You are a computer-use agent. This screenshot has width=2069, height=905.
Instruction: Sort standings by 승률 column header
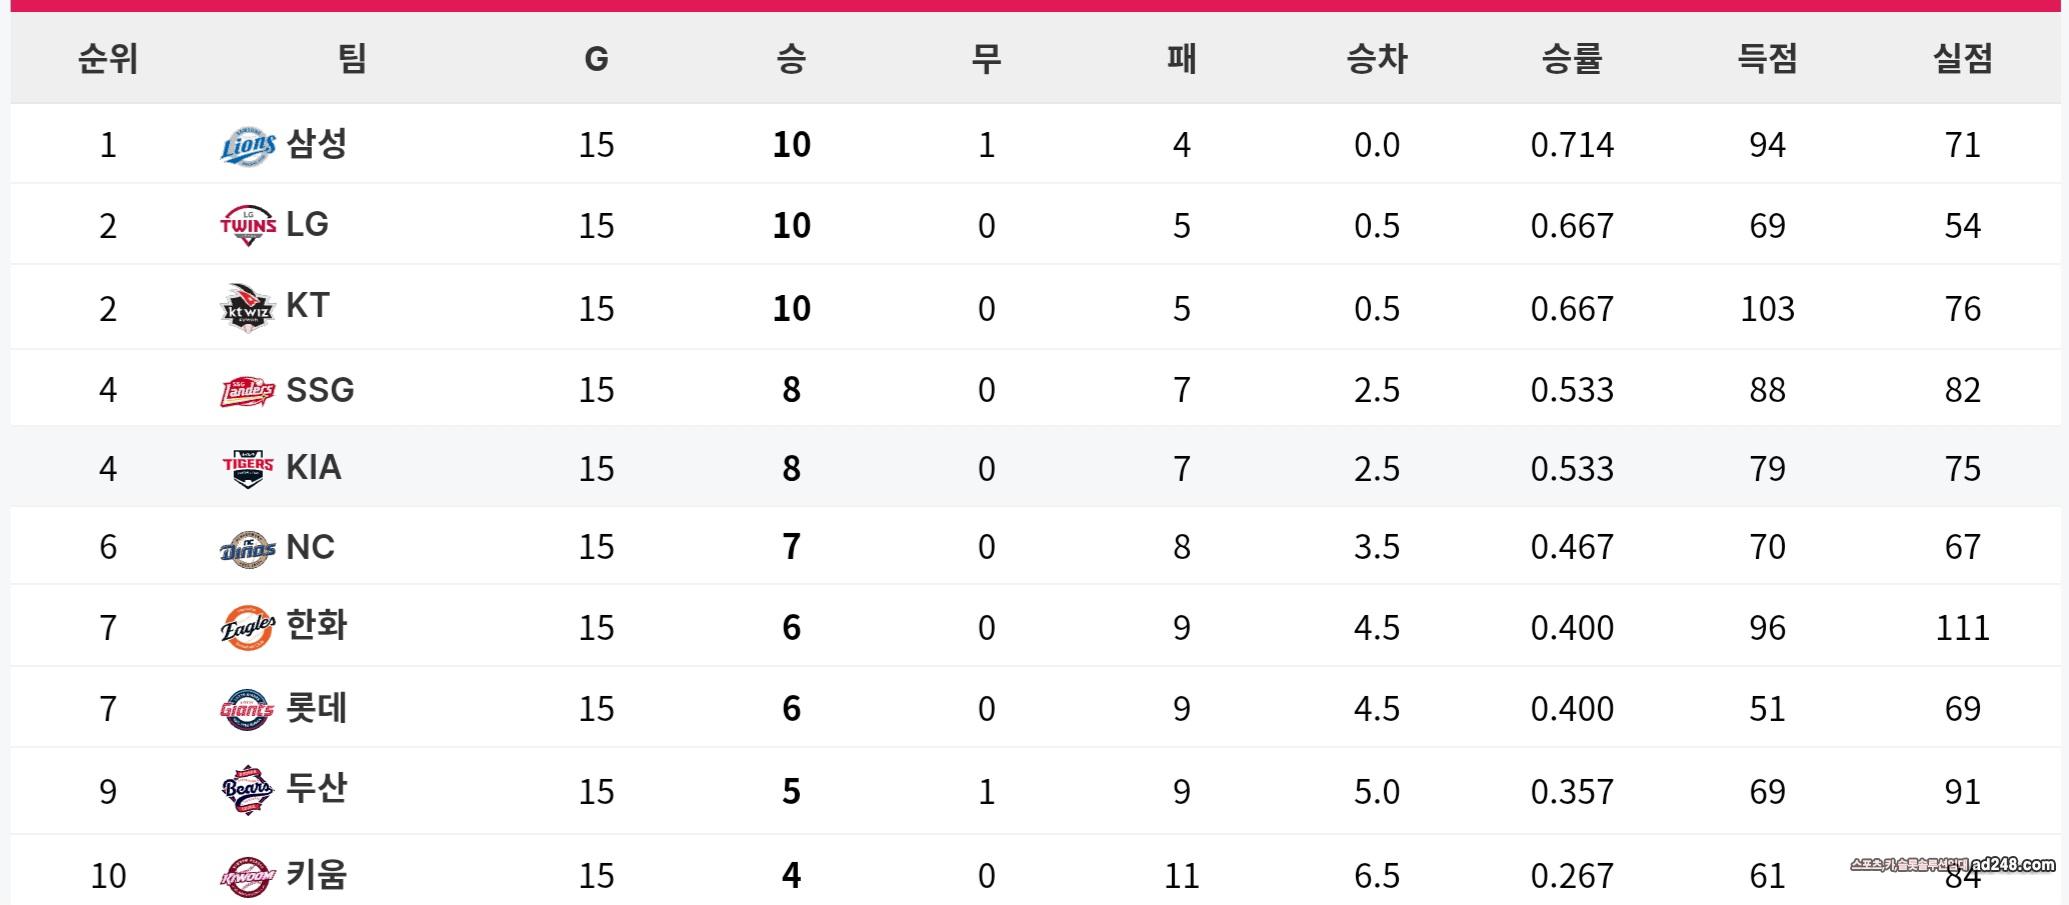(1571, 59)
